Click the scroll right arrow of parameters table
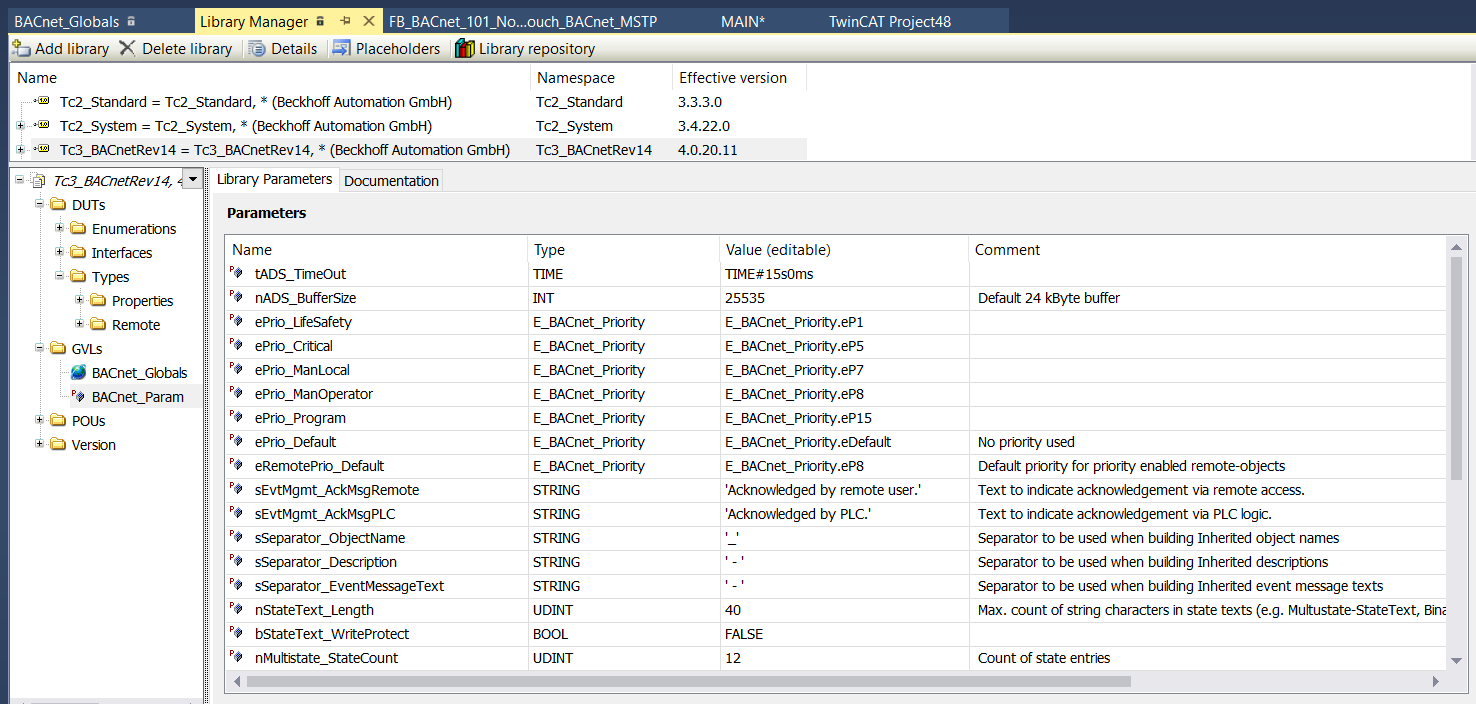 1436,681
